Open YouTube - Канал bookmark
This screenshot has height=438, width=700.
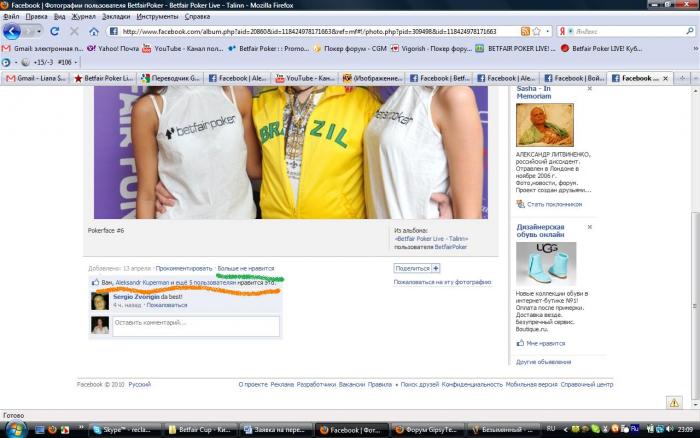pos(183,48)
